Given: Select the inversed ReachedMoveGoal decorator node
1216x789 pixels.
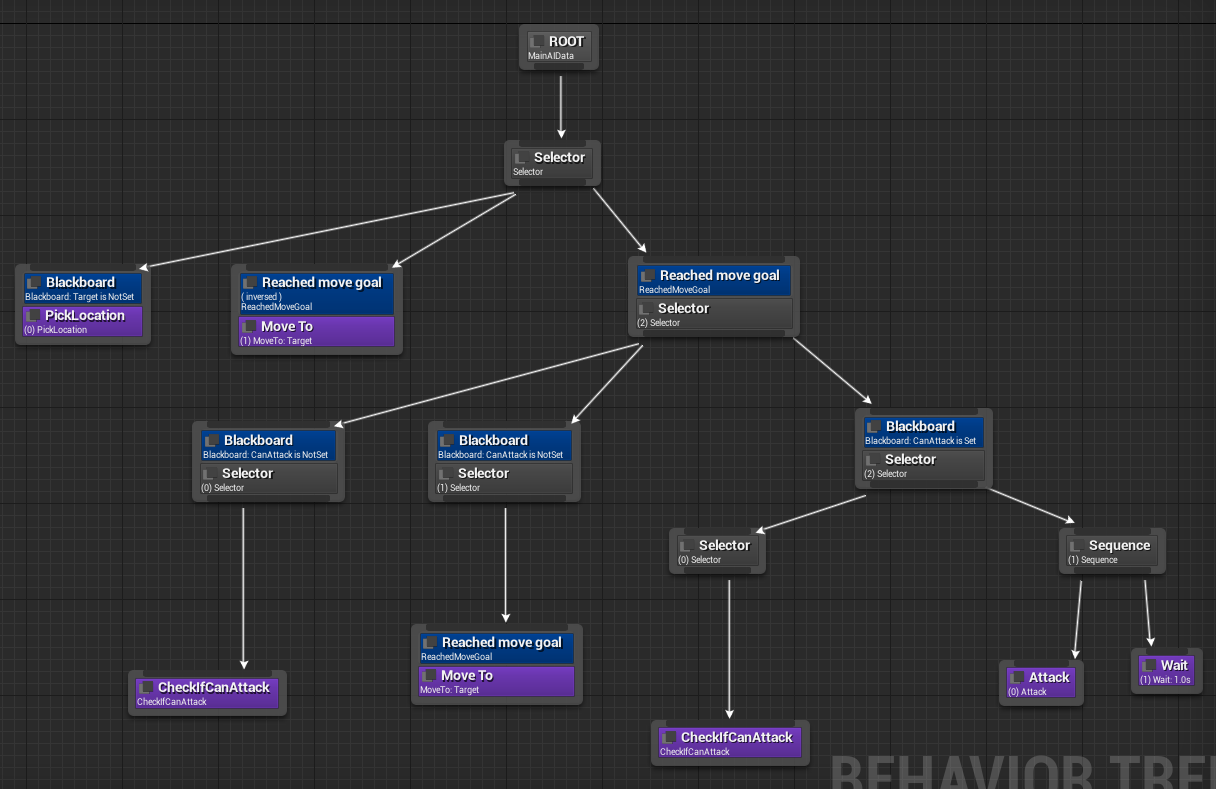Looking at the screenshot, I should (316, 288).
